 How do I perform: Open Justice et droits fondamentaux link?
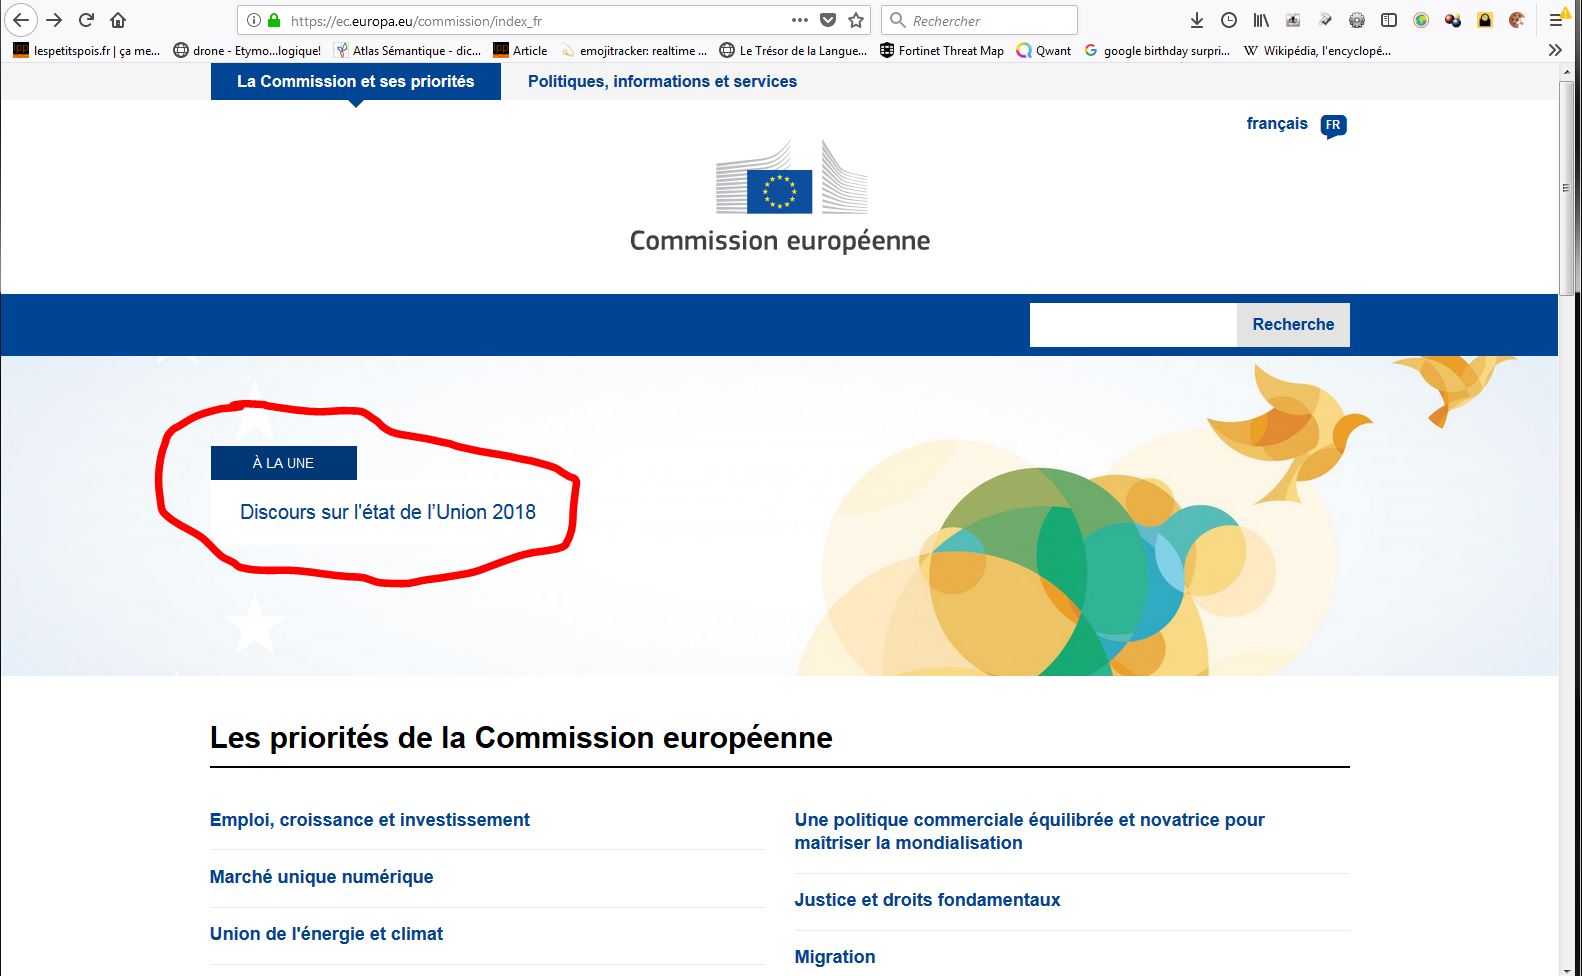[x=927, y=900]
